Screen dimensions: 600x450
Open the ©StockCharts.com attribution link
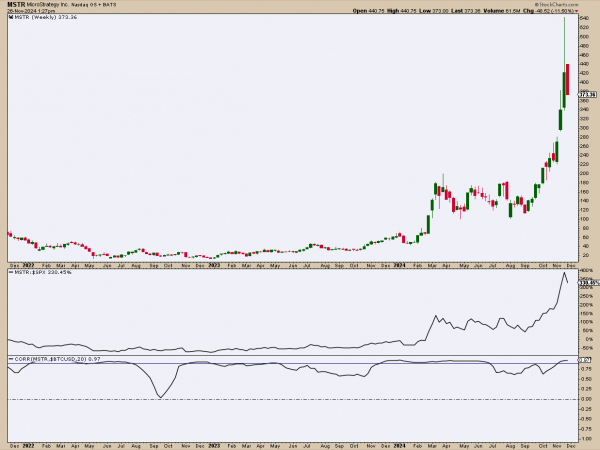point(557,5)
